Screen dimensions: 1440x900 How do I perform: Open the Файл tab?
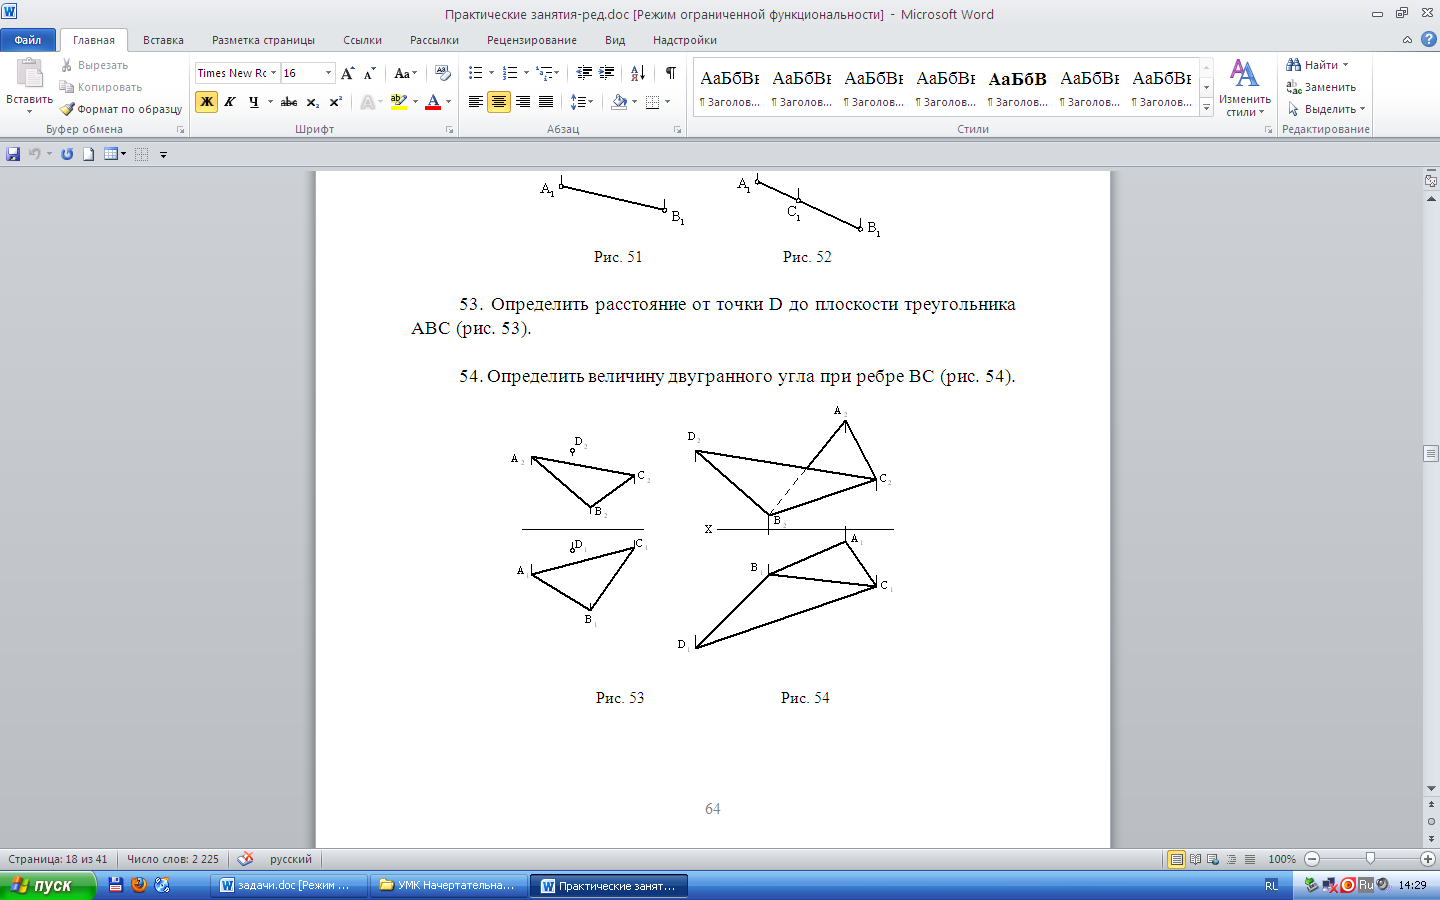[28, 40]
